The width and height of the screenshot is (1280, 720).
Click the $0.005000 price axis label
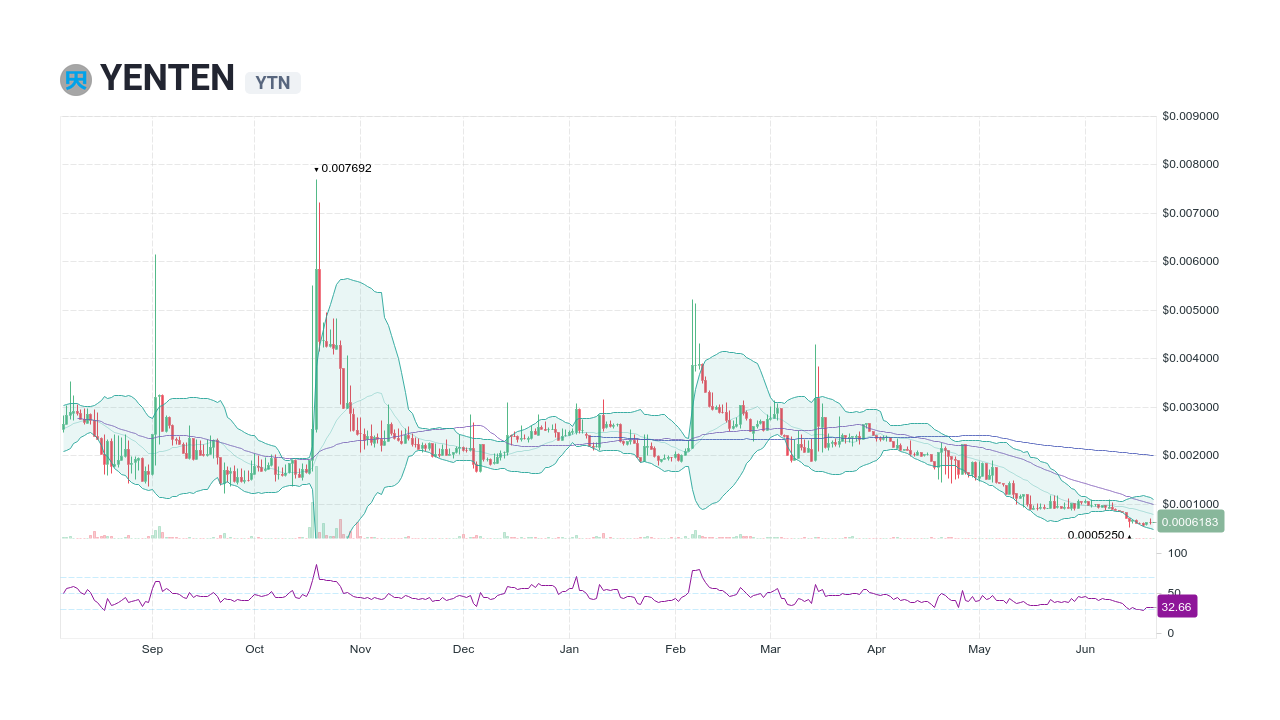point(1190,310)
